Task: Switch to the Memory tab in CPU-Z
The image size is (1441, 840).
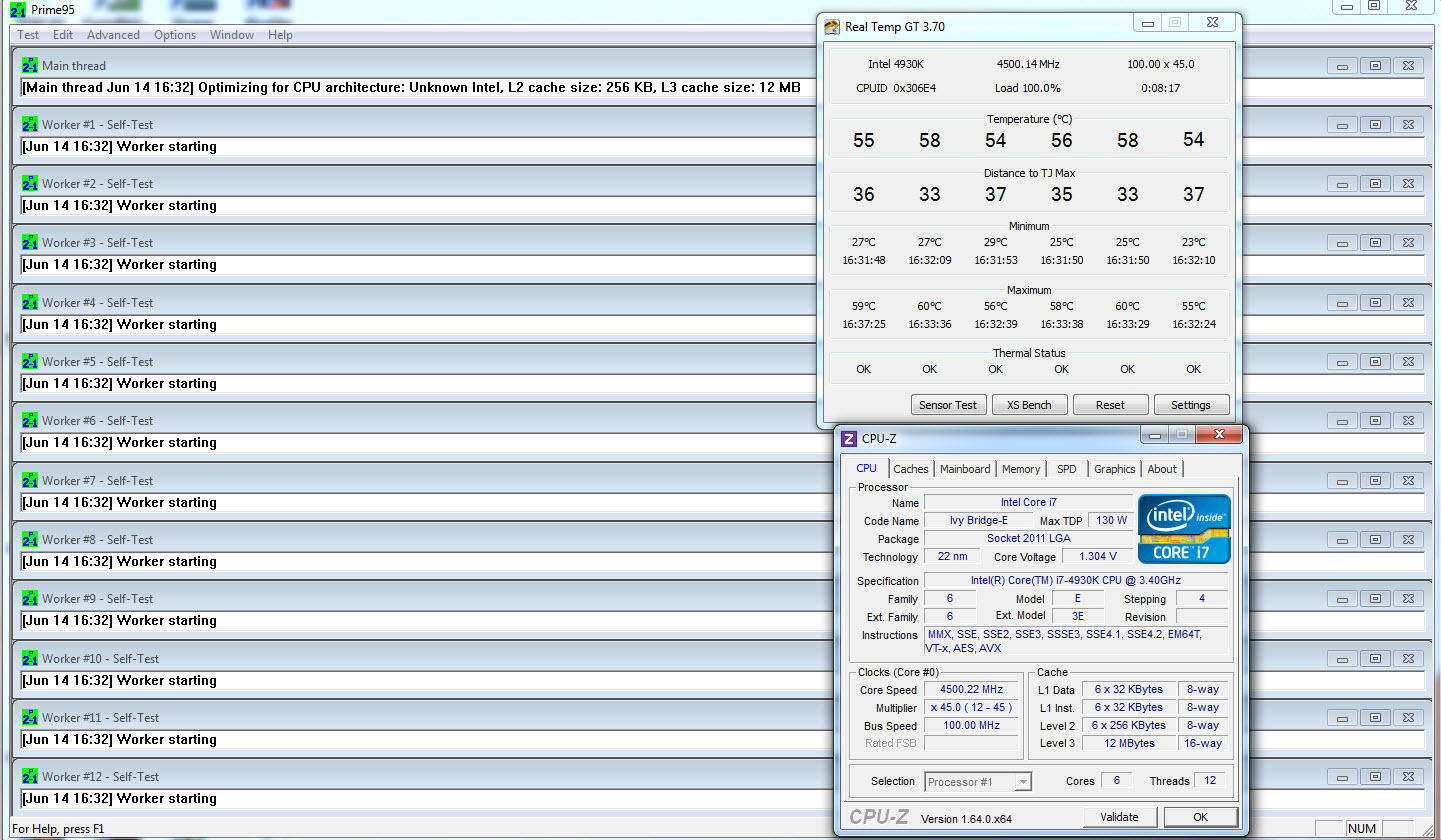Action: tap(1021, 469)
